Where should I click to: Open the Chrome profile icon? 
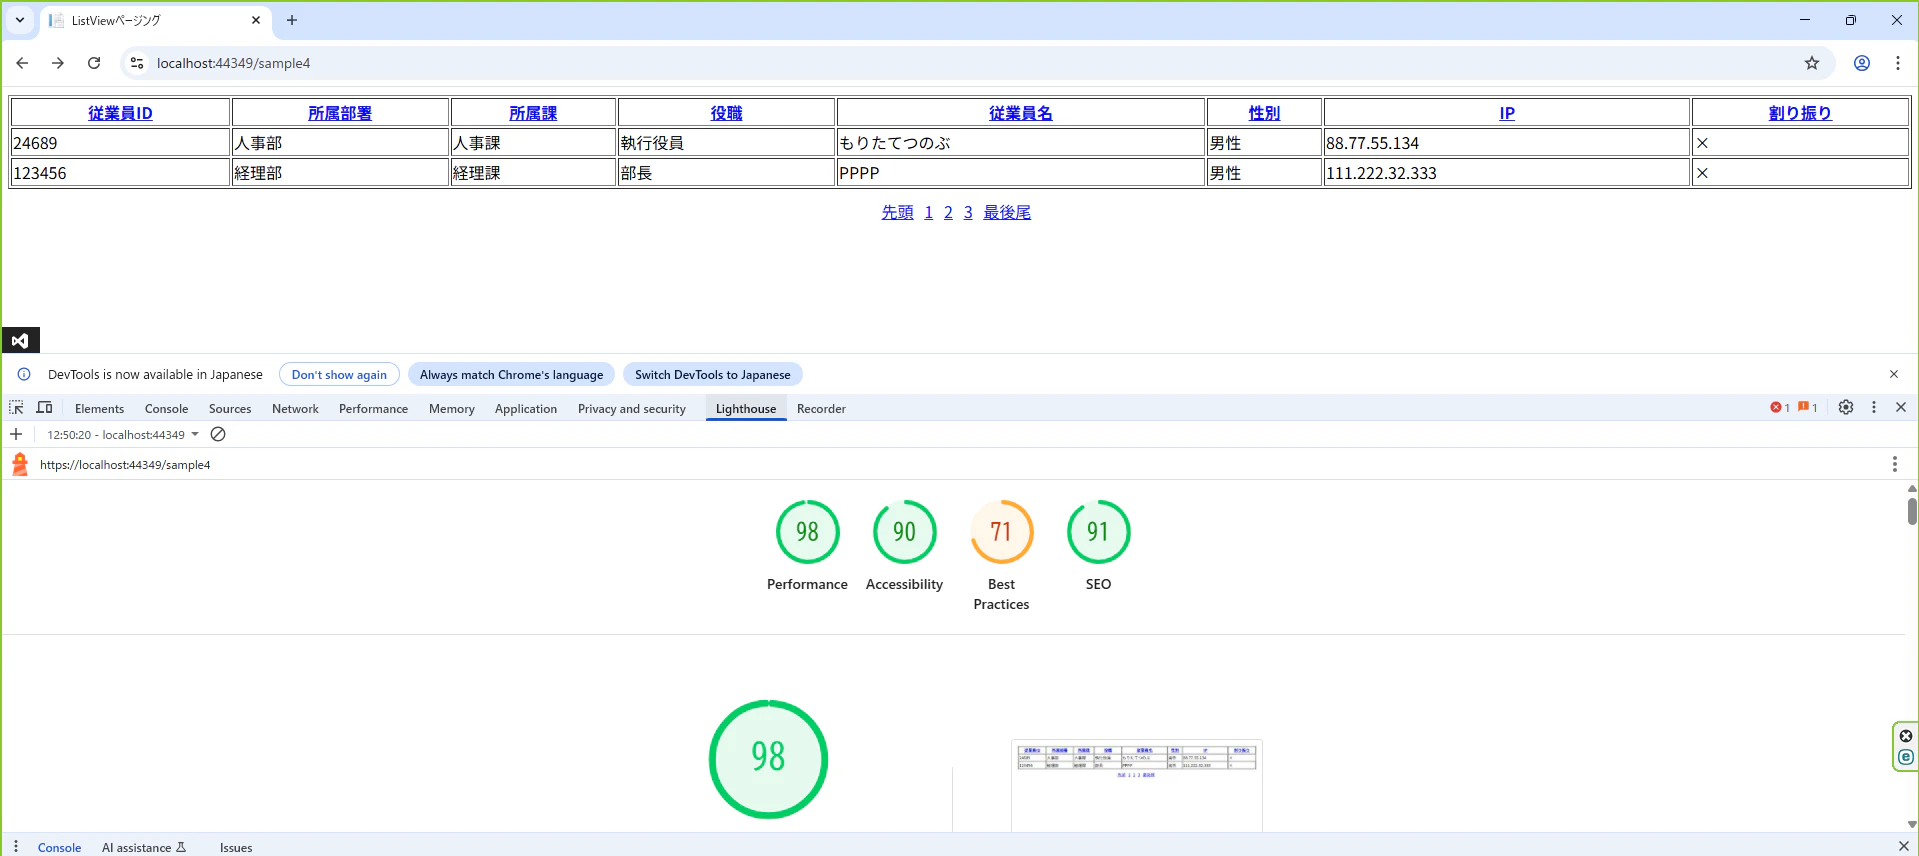pyautogui.click(x=1862, y=63)
